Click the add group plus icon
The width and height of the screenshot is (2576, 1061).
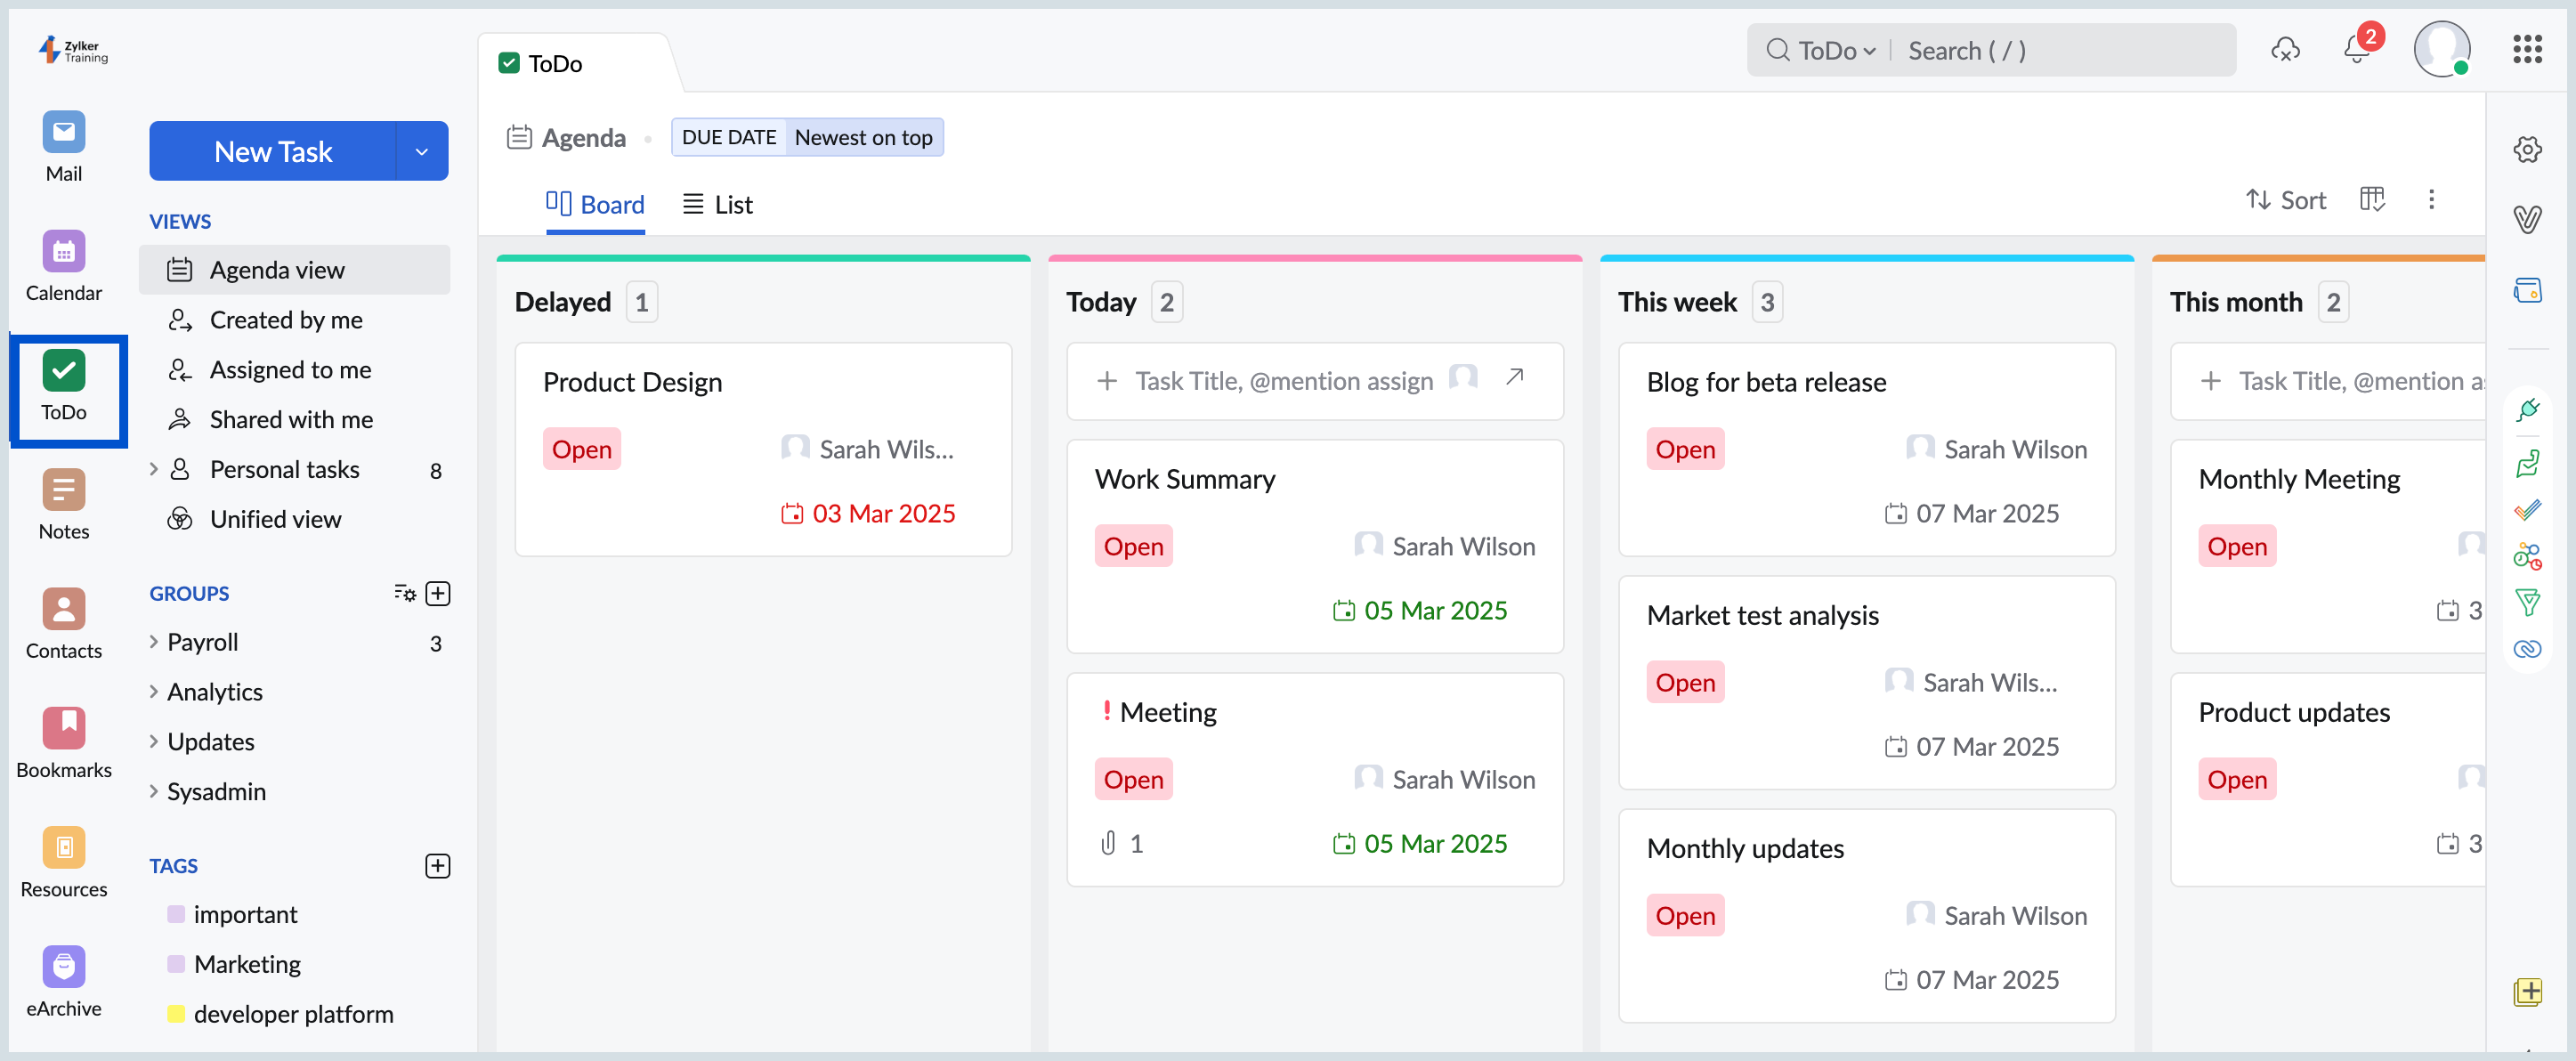coord(438,593)
